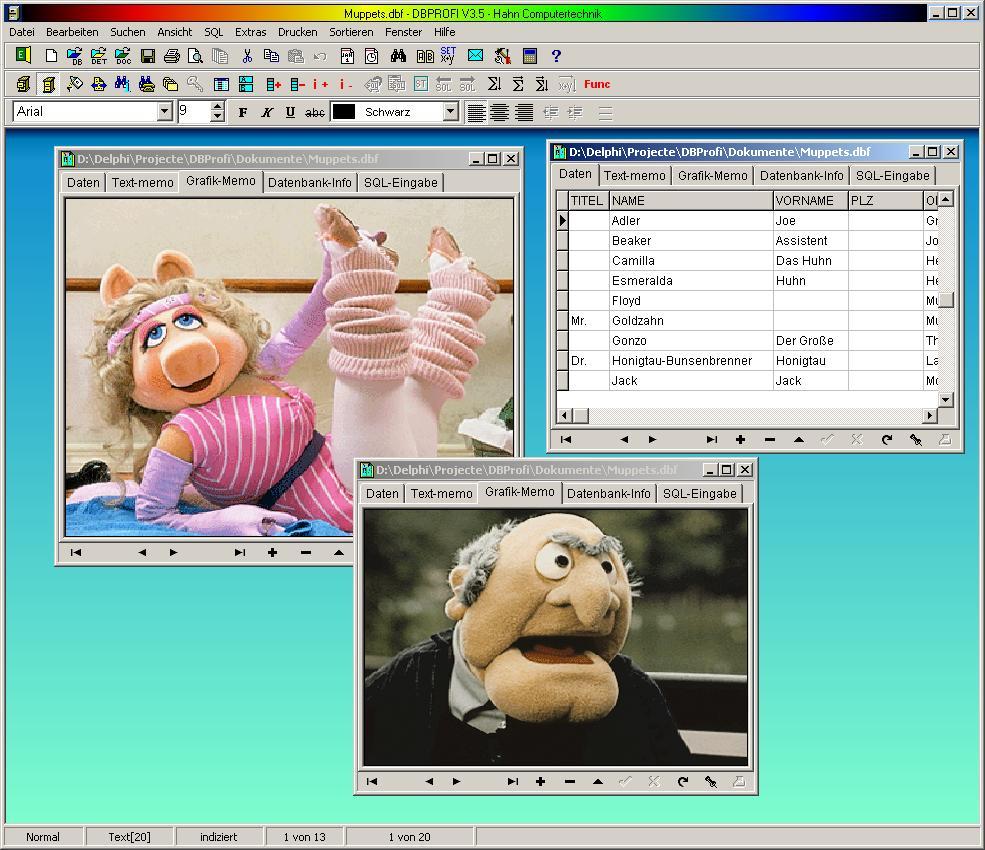This screenshot has height=850, width=985.
Task: Insert time via clock icon
Action: click(371, 56)
